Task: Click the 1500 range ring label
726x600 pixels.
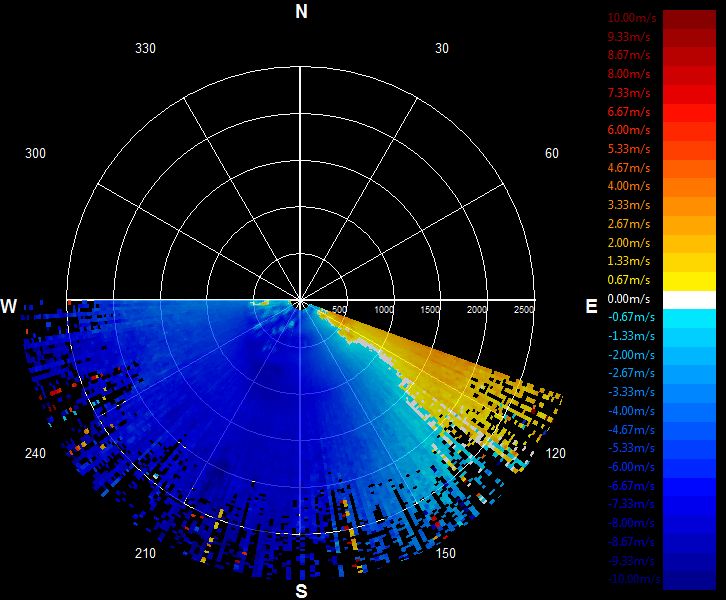Action: 430,309
